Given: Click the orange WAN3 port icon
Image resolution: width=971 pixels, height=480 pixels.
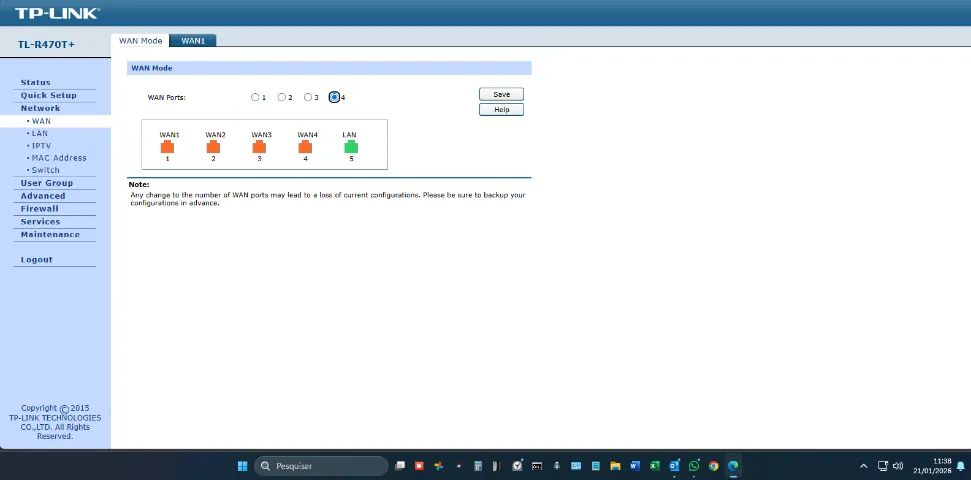Looking at the screenshot, I should coord(259,147).
